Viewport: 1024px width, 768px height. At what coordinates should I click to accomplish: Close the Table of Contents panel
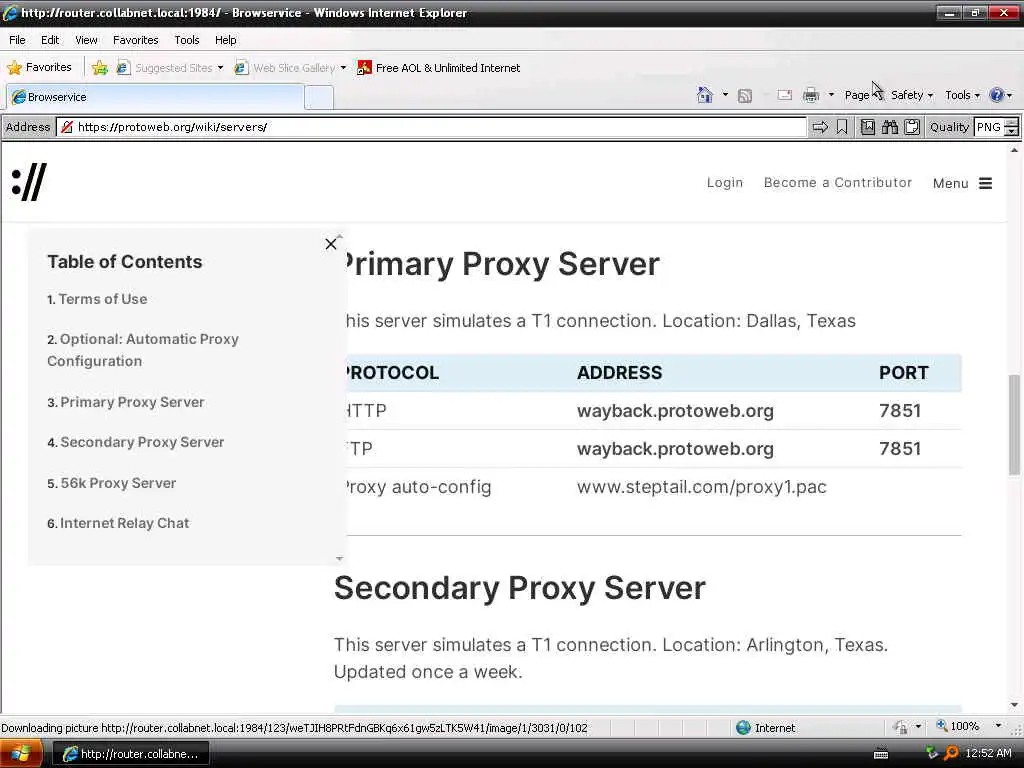[x=331, y=244]
